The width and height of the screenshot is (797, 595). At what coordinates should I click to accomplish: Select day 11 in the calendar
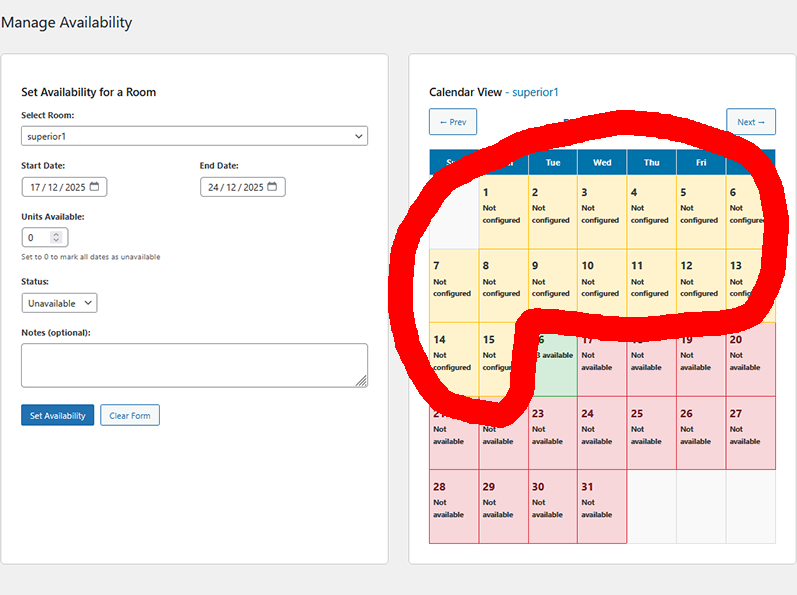651,286
